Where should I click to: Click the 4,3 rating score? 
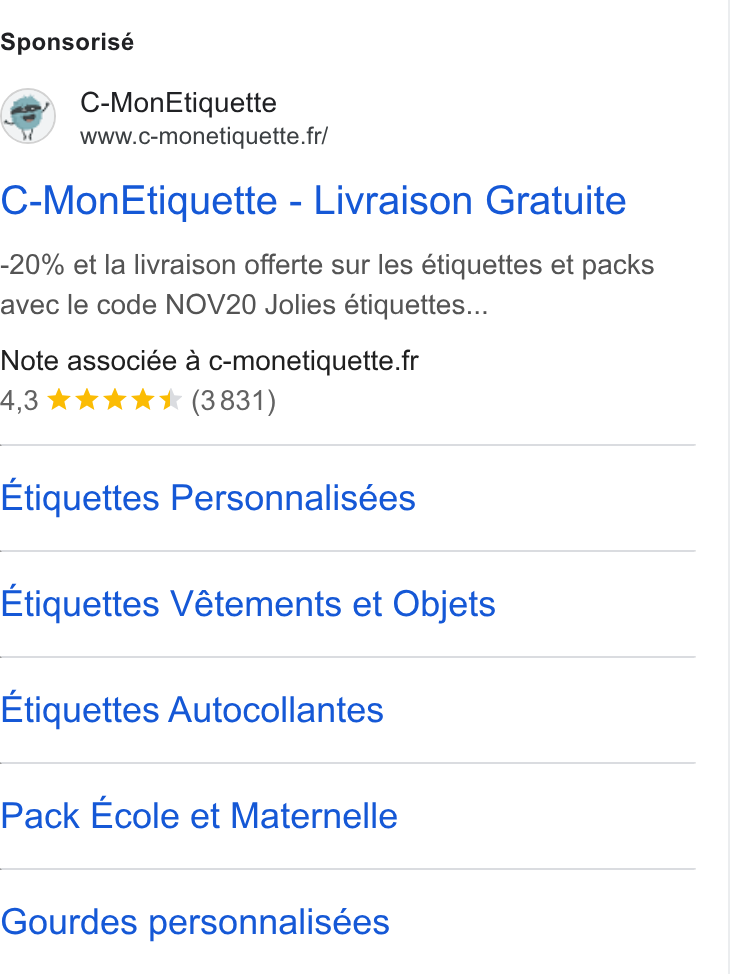(x=19, y=401)
